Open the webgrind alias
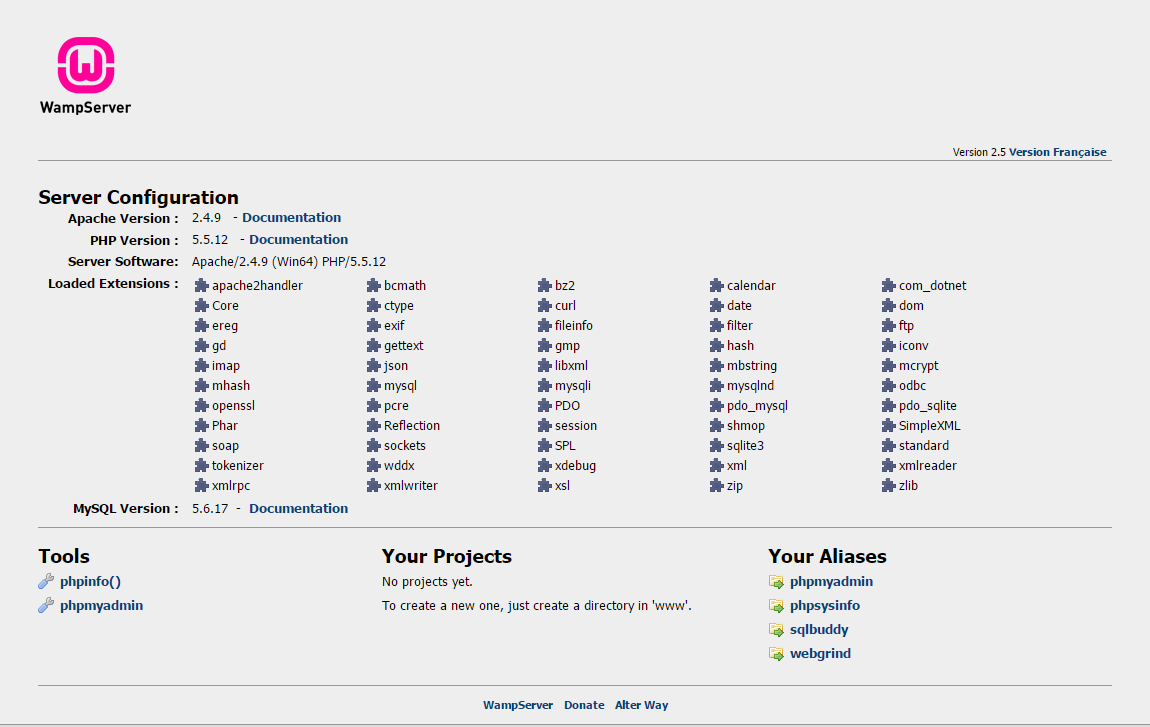 pos(820,654)
